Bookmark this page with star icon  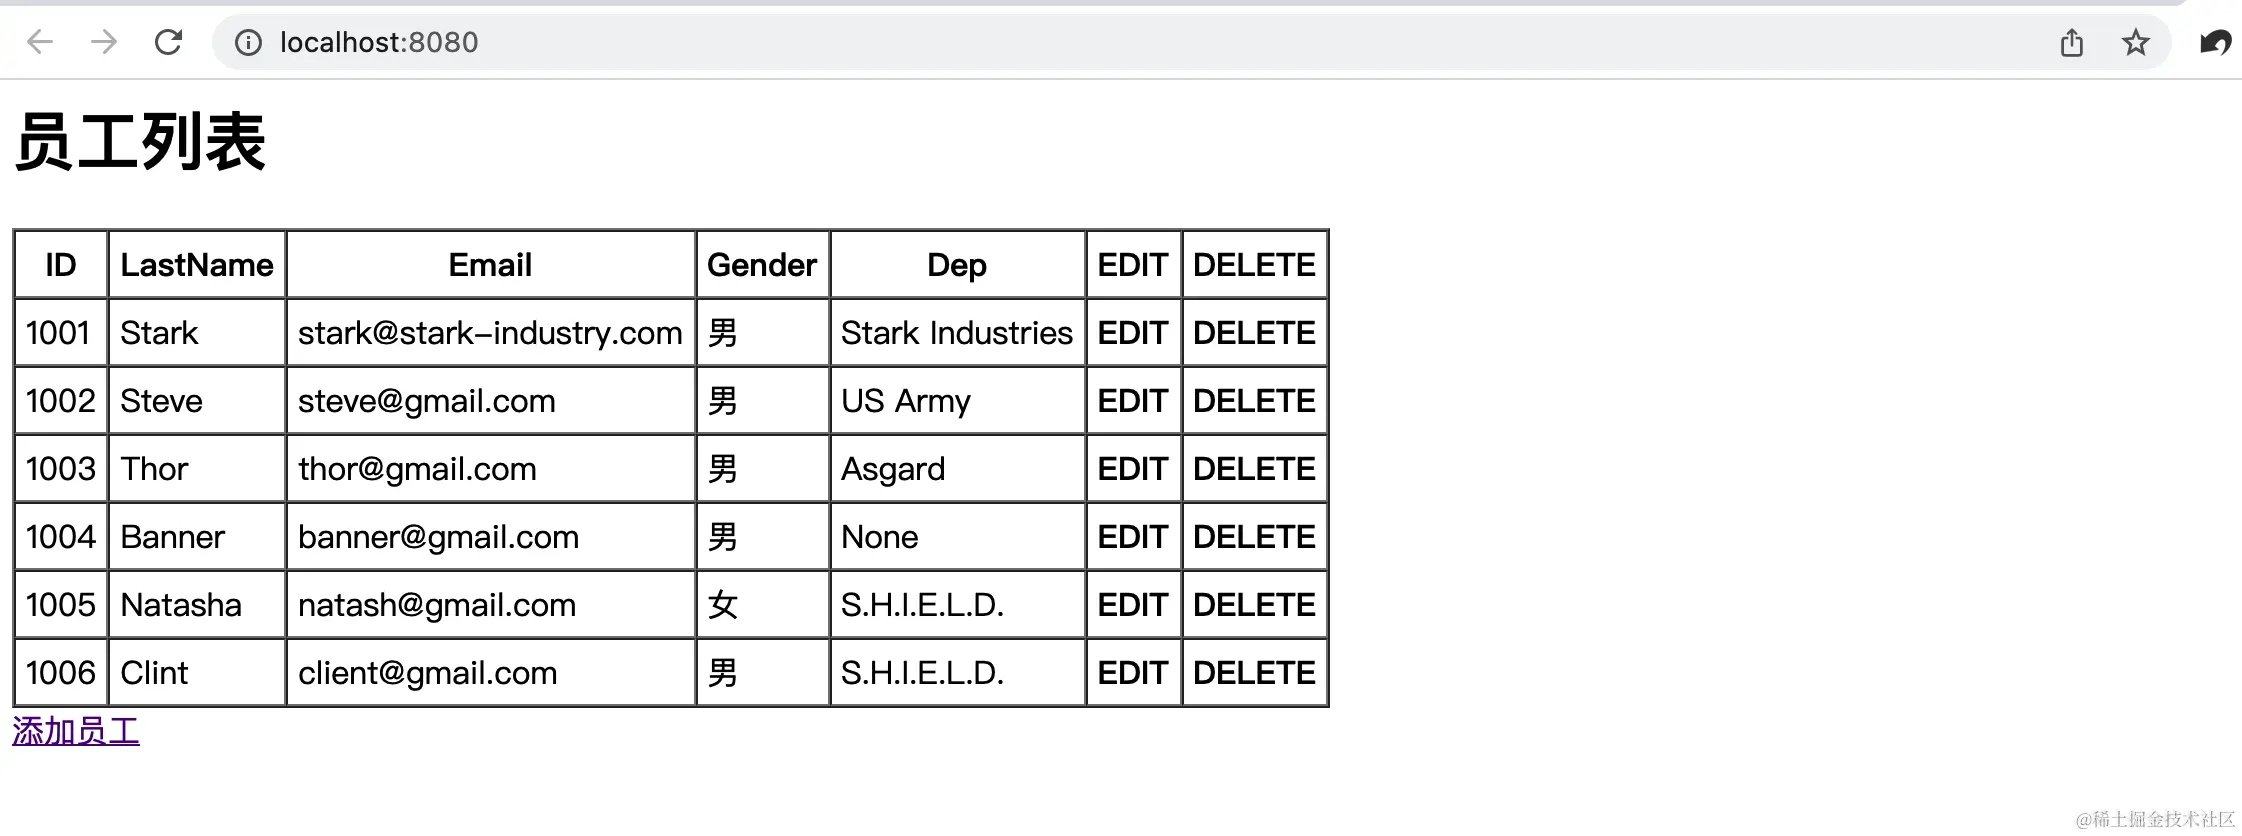coord(2136,42)
